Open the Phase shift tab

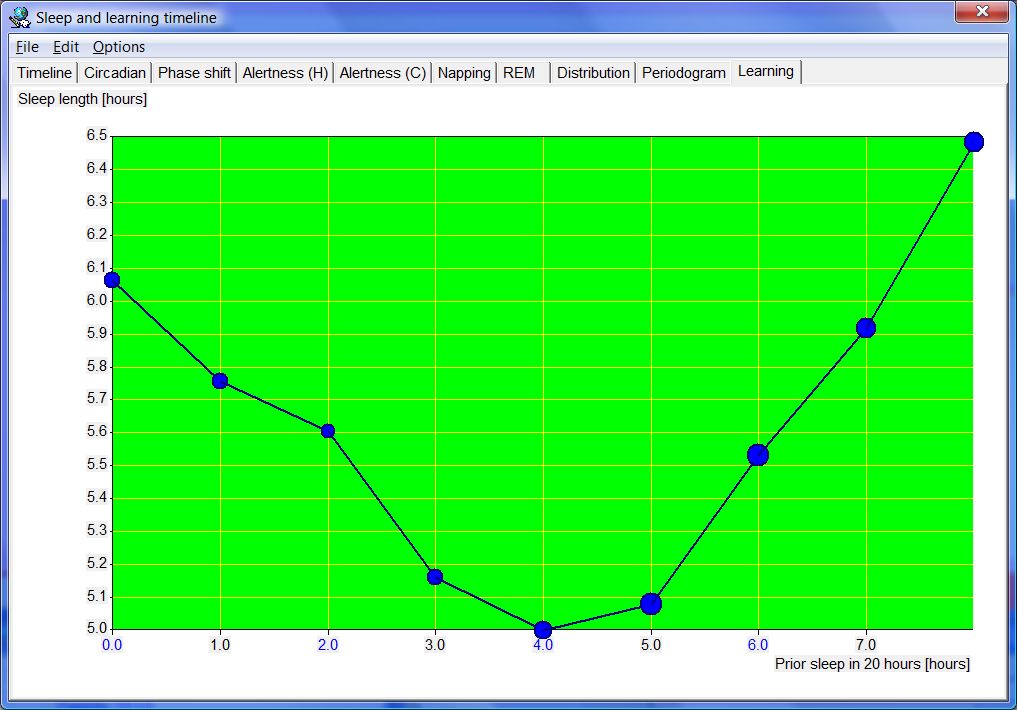click(x=194, y=73)
